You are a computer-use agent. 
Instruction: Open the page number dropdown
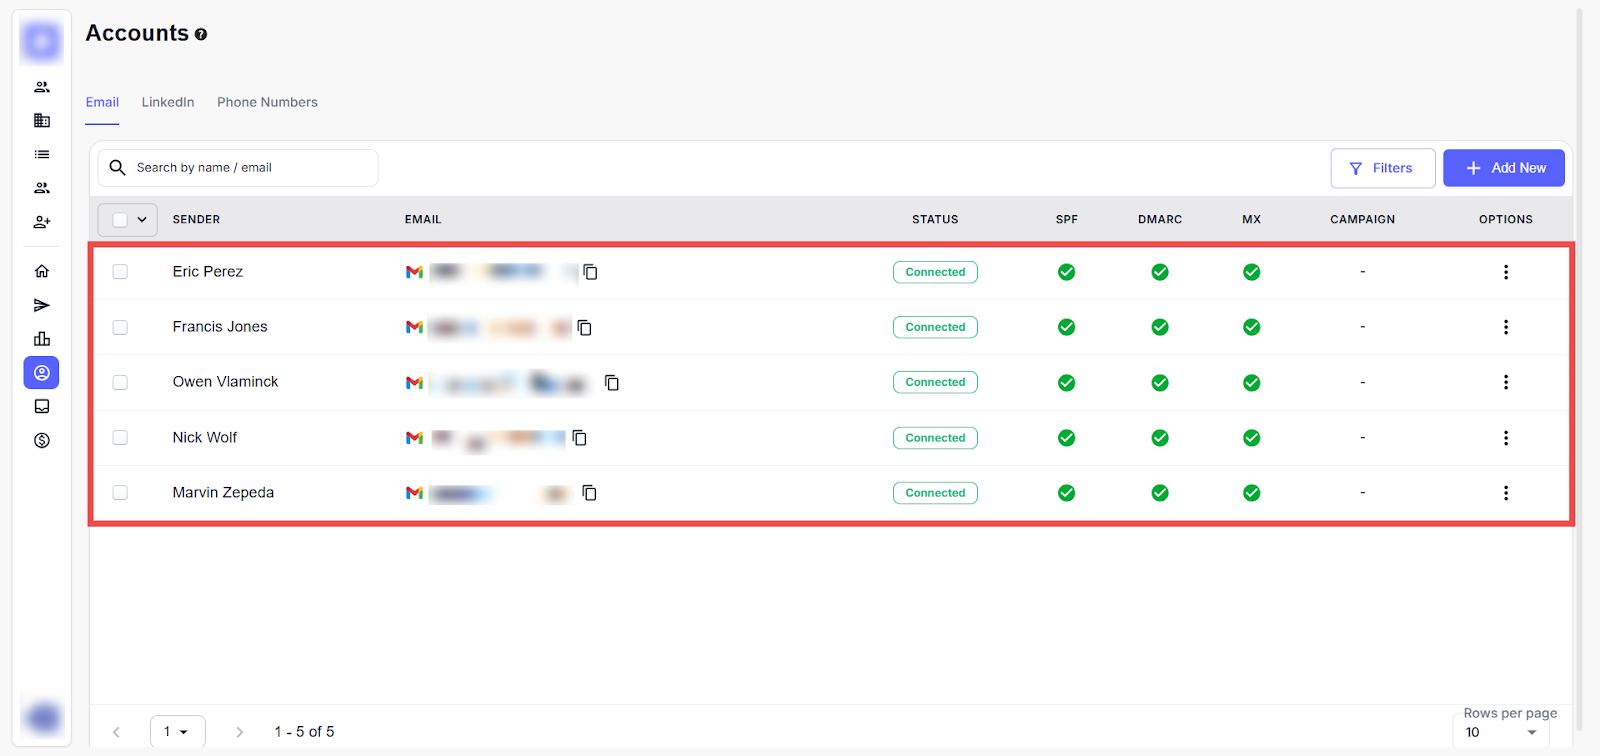177,732
